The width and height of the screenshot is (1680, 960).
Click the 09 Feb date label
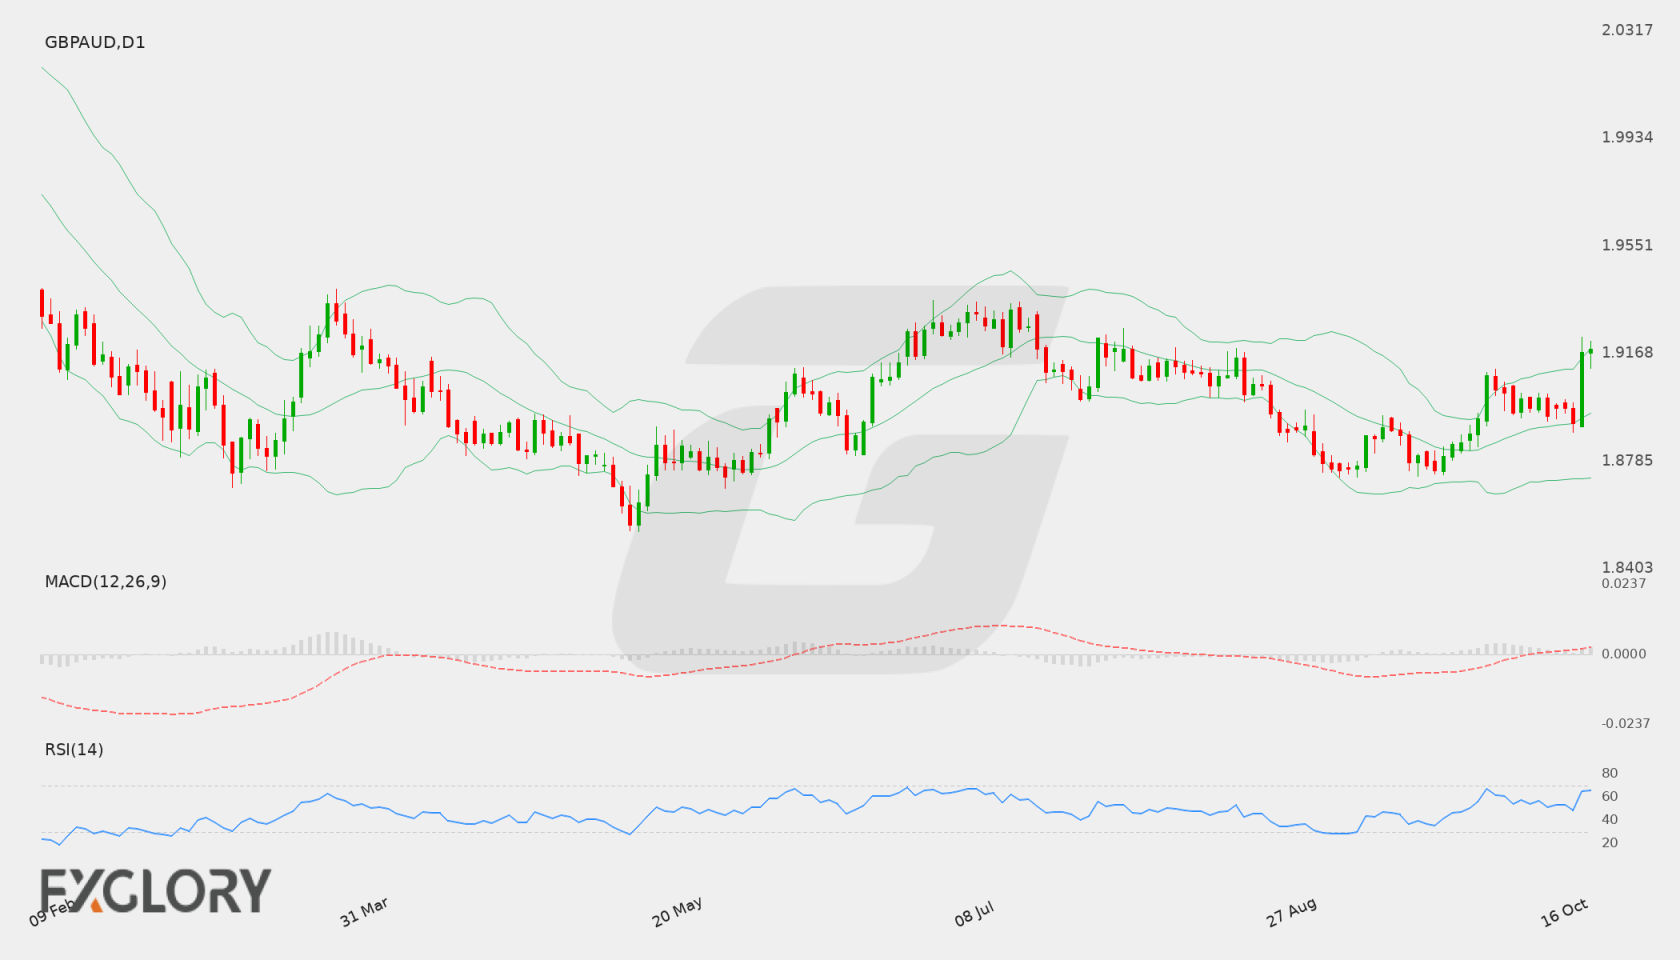point(52,912)
